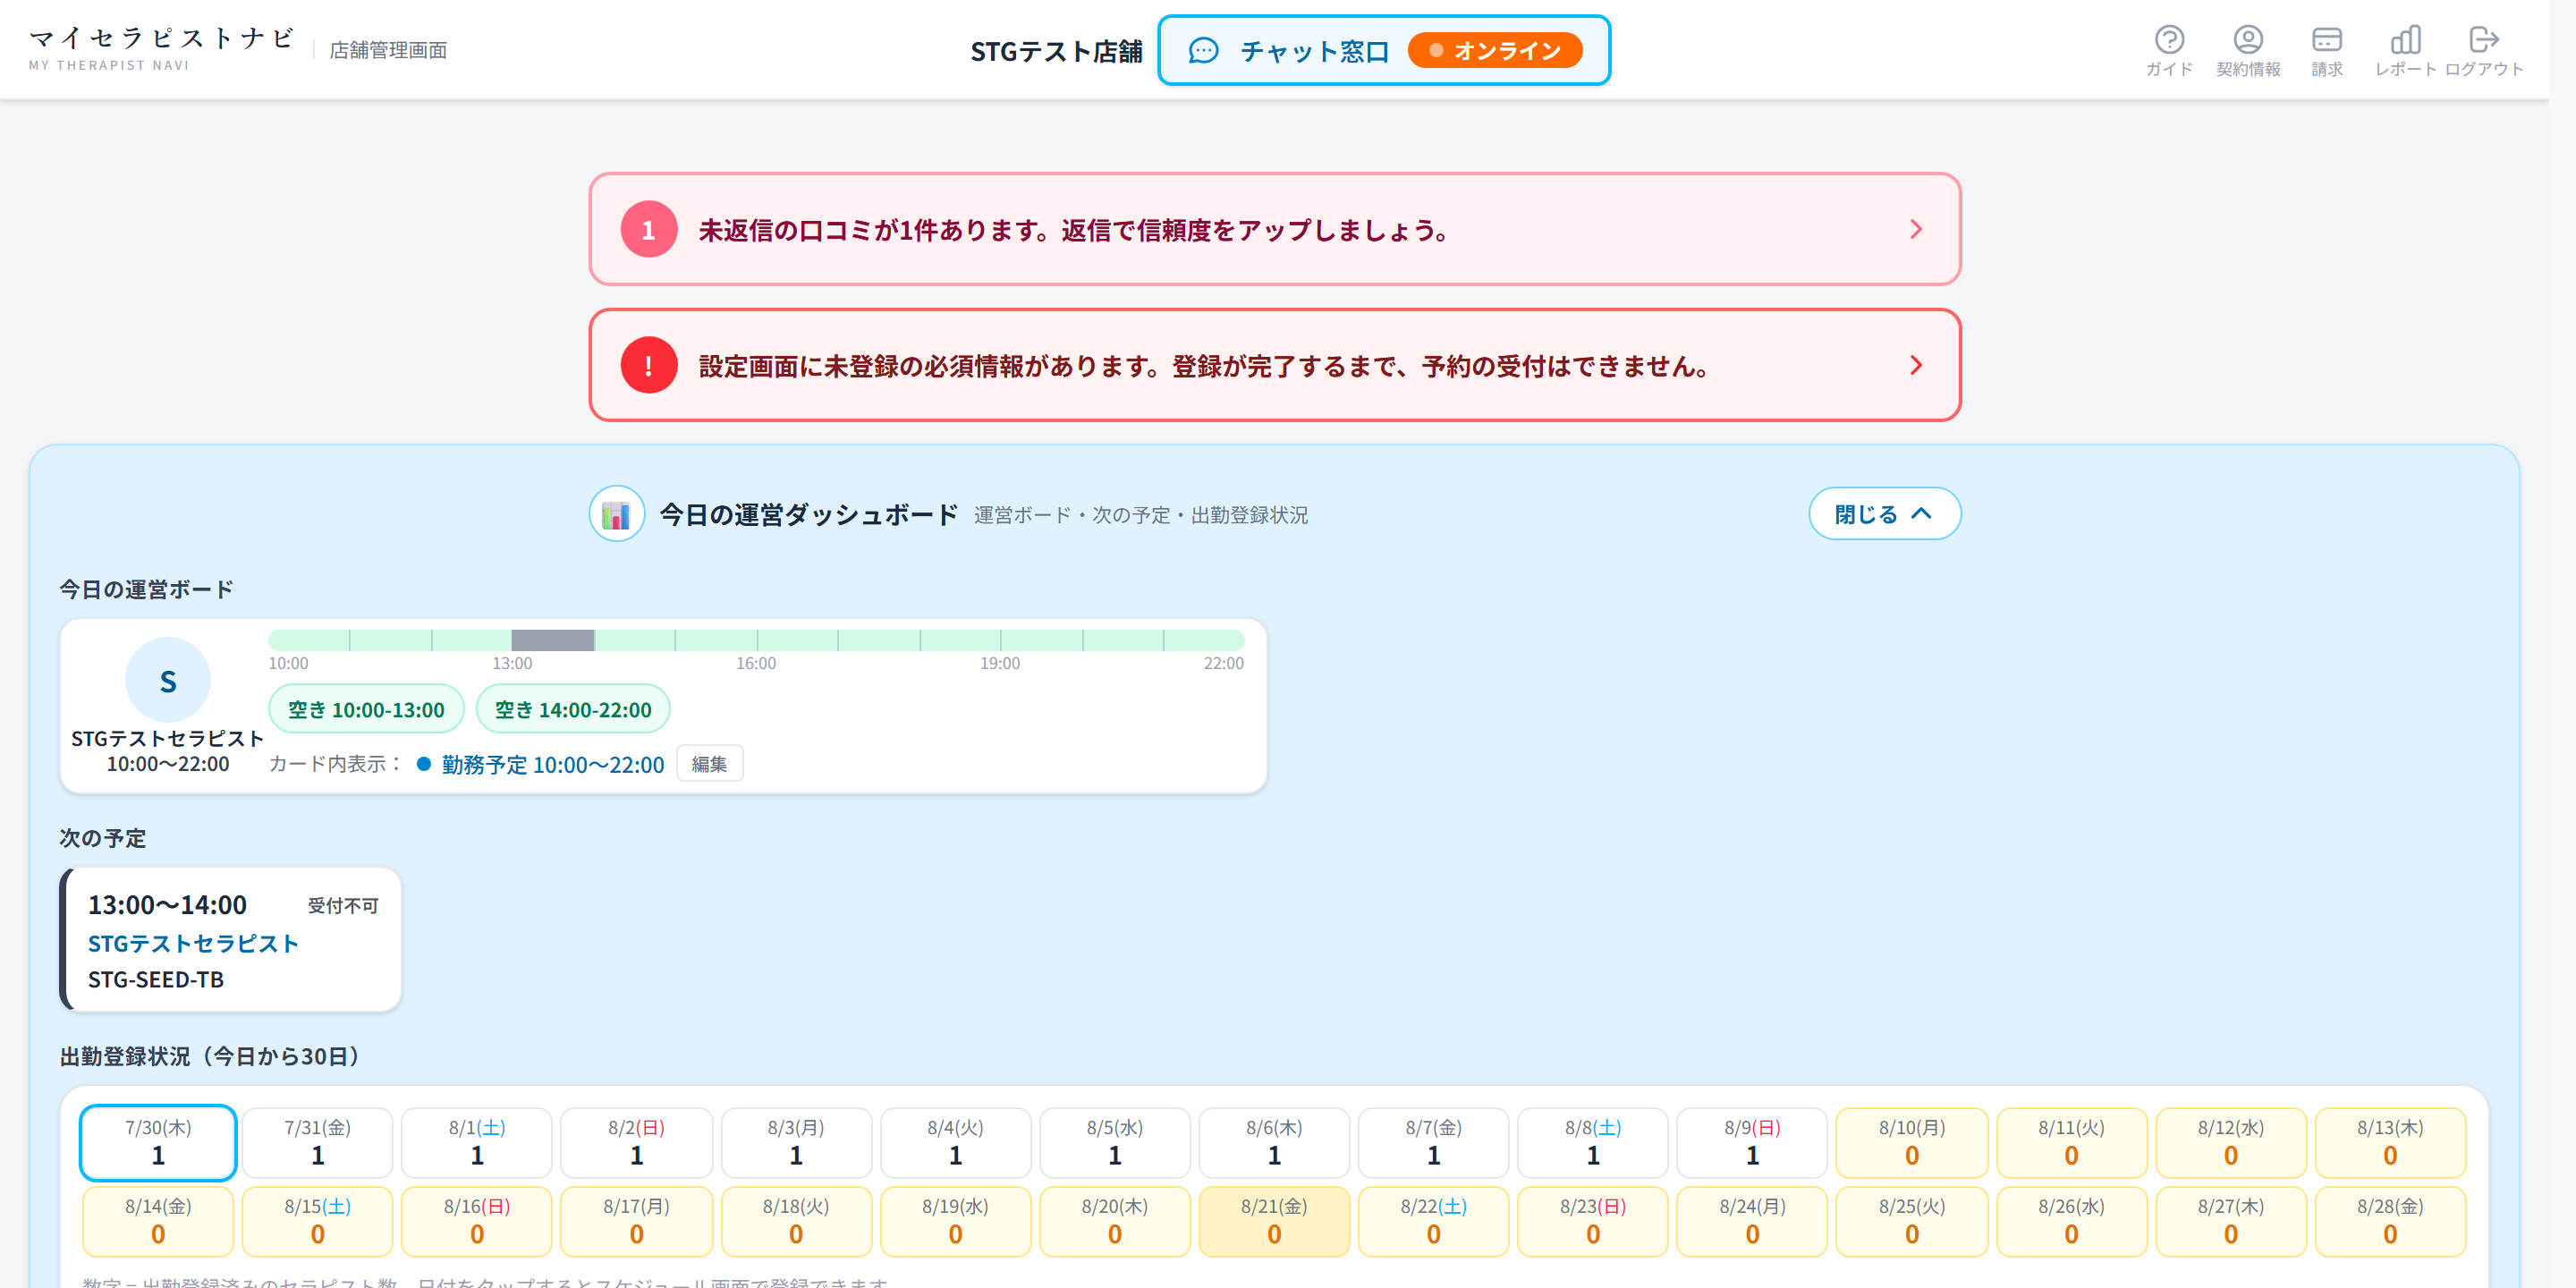Click the S therapist avatar

(168, 680)
